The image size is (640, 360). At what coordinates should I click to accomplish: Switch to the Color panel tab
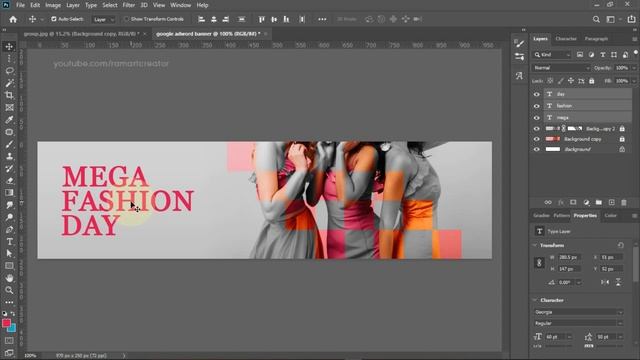611,216
